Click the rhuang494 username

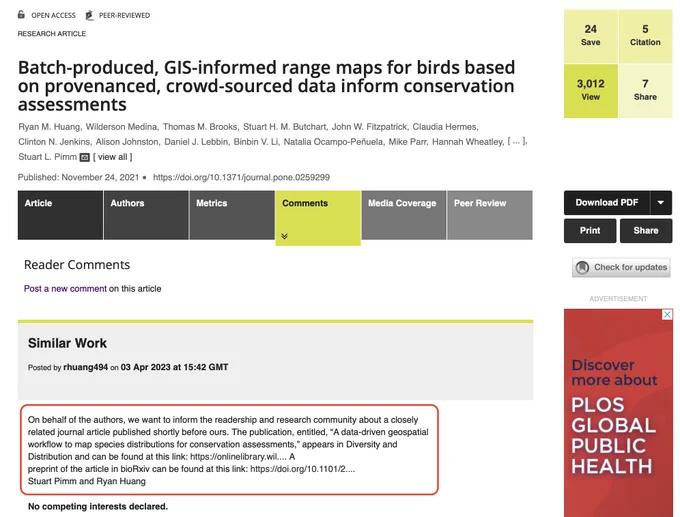[x=85, y=367]
